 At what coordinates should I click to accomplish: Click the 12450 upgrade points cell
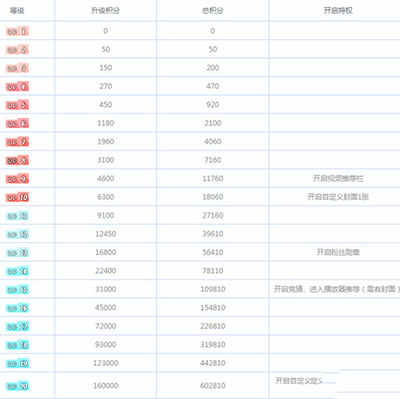[x=105, y=234]
